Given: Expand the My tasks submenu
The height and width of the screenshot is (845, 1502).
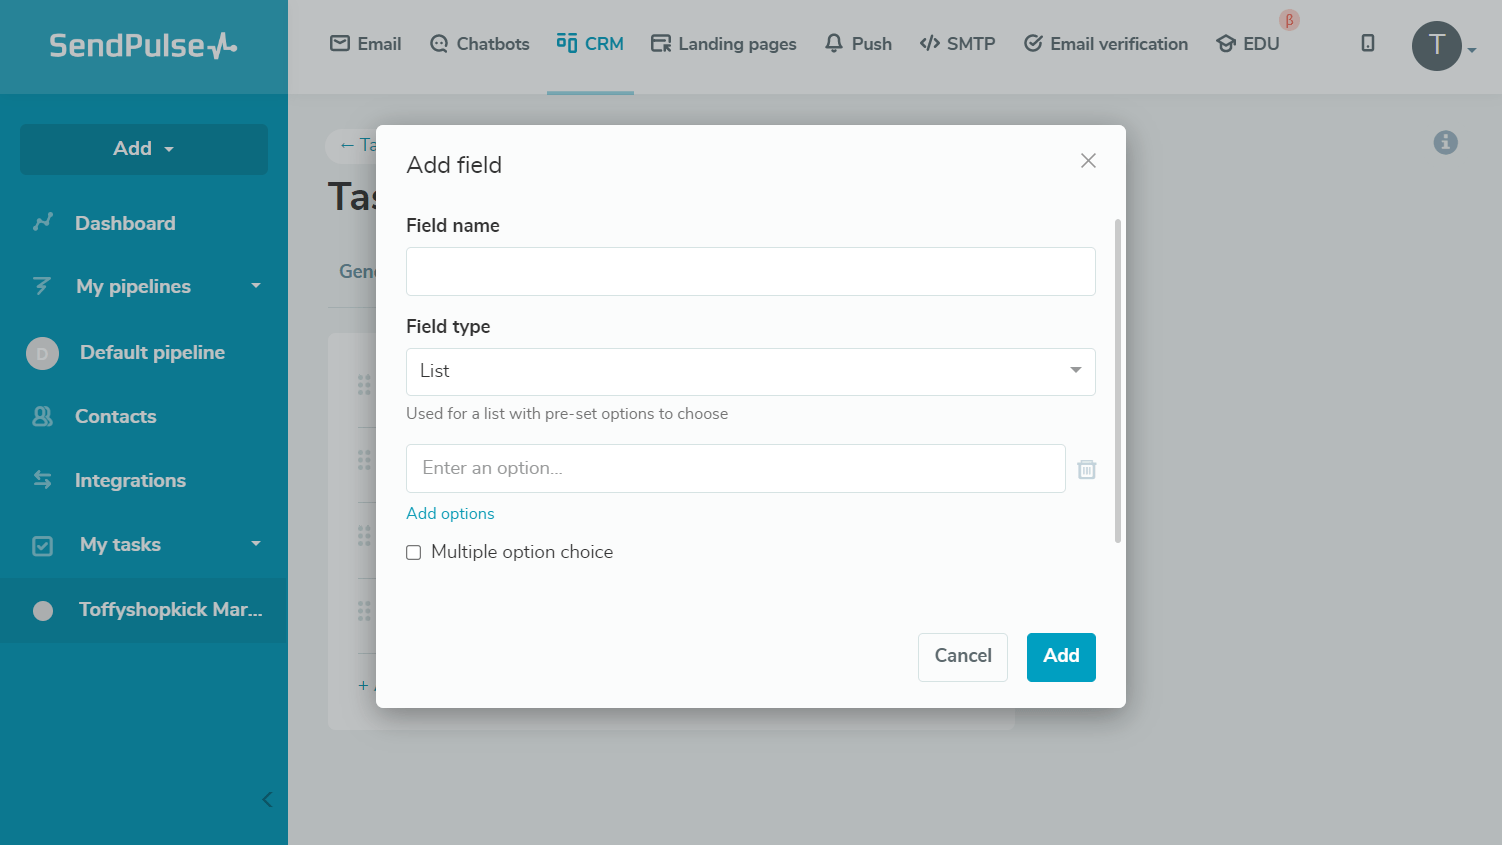Looking at the screenshot, I should 256,544.
